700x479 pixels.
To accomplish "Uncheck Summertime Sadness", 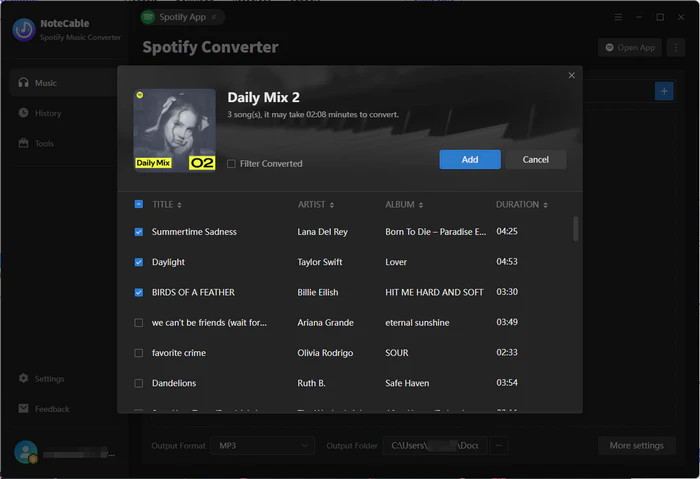I will (139, 232).
